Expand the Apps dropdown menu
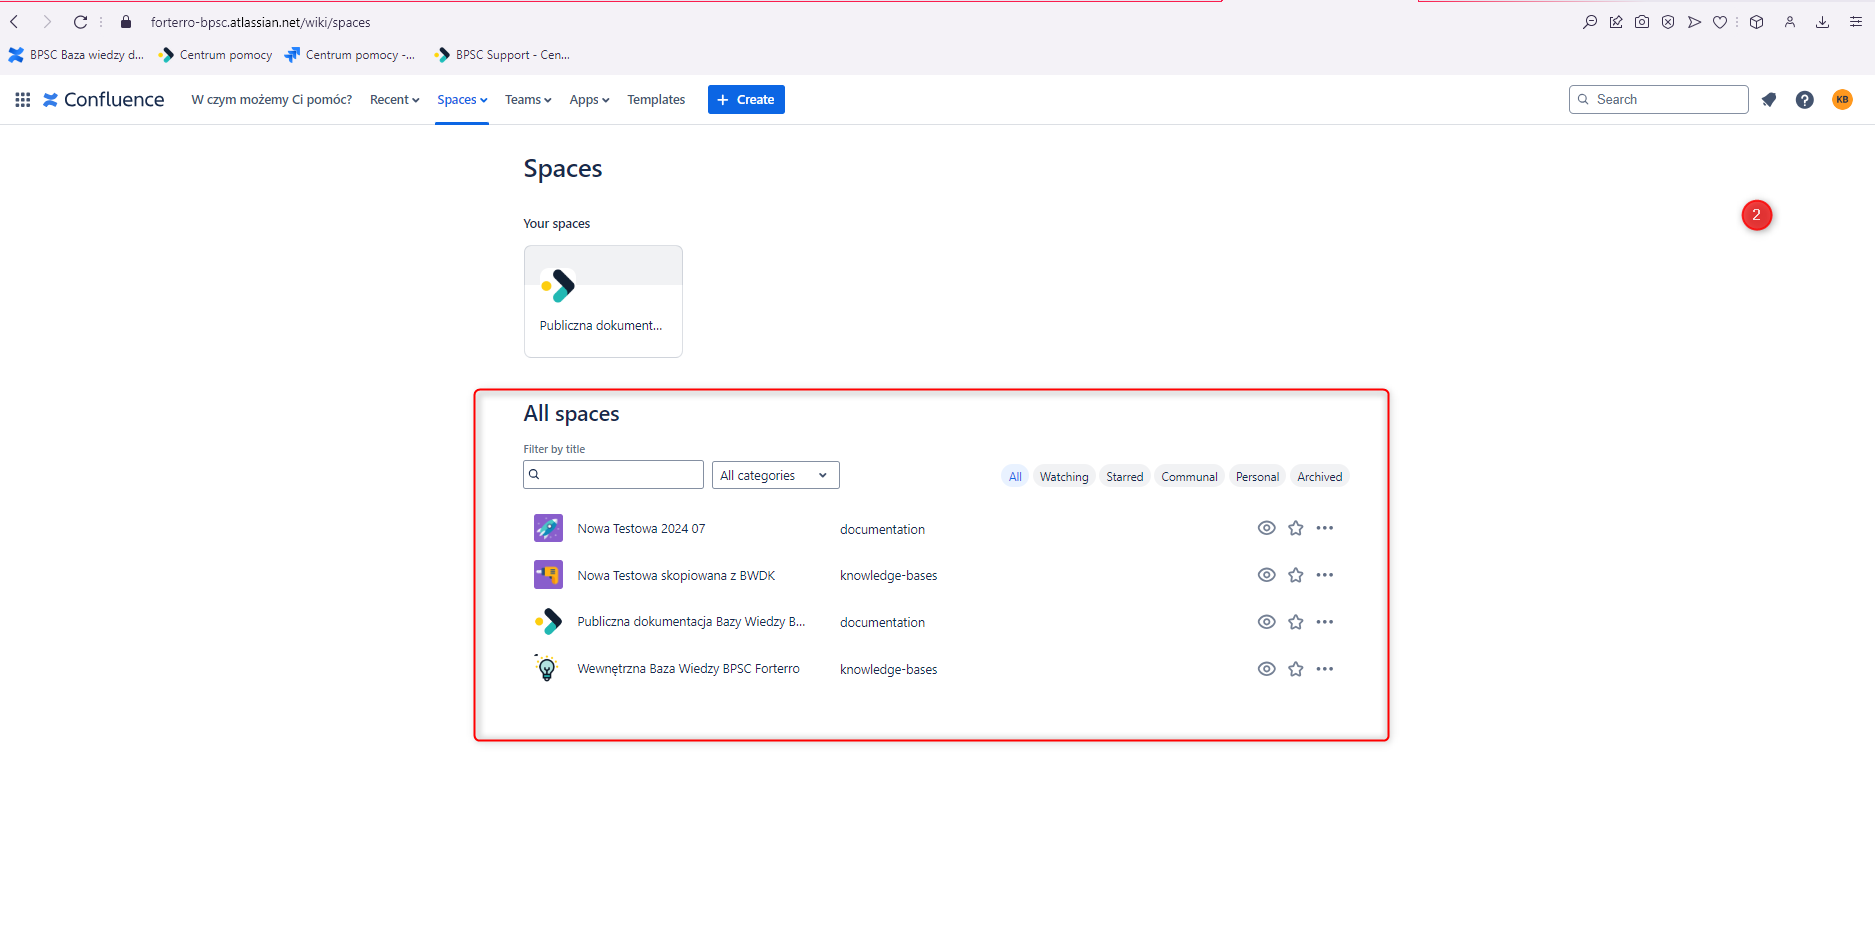 589,100
